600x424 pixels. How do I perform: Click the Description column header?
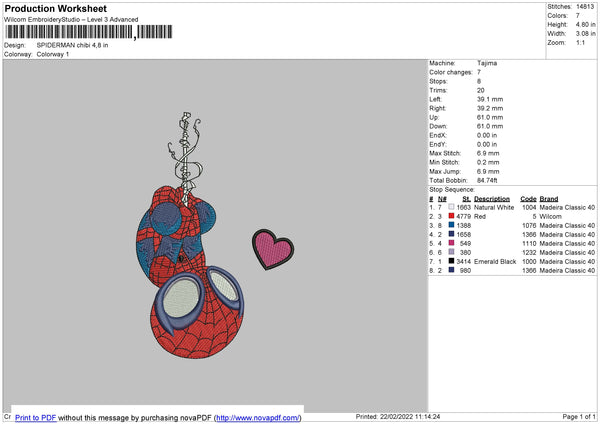pyautogui.click(x=492, y=199)
